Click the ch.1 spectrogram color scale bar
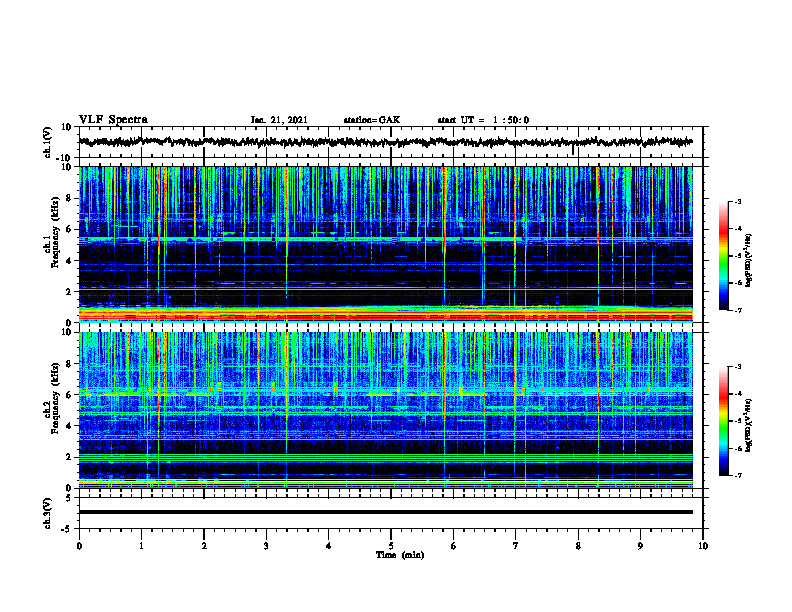Viewport: 792px width, 612px height. tap(723, 255)
